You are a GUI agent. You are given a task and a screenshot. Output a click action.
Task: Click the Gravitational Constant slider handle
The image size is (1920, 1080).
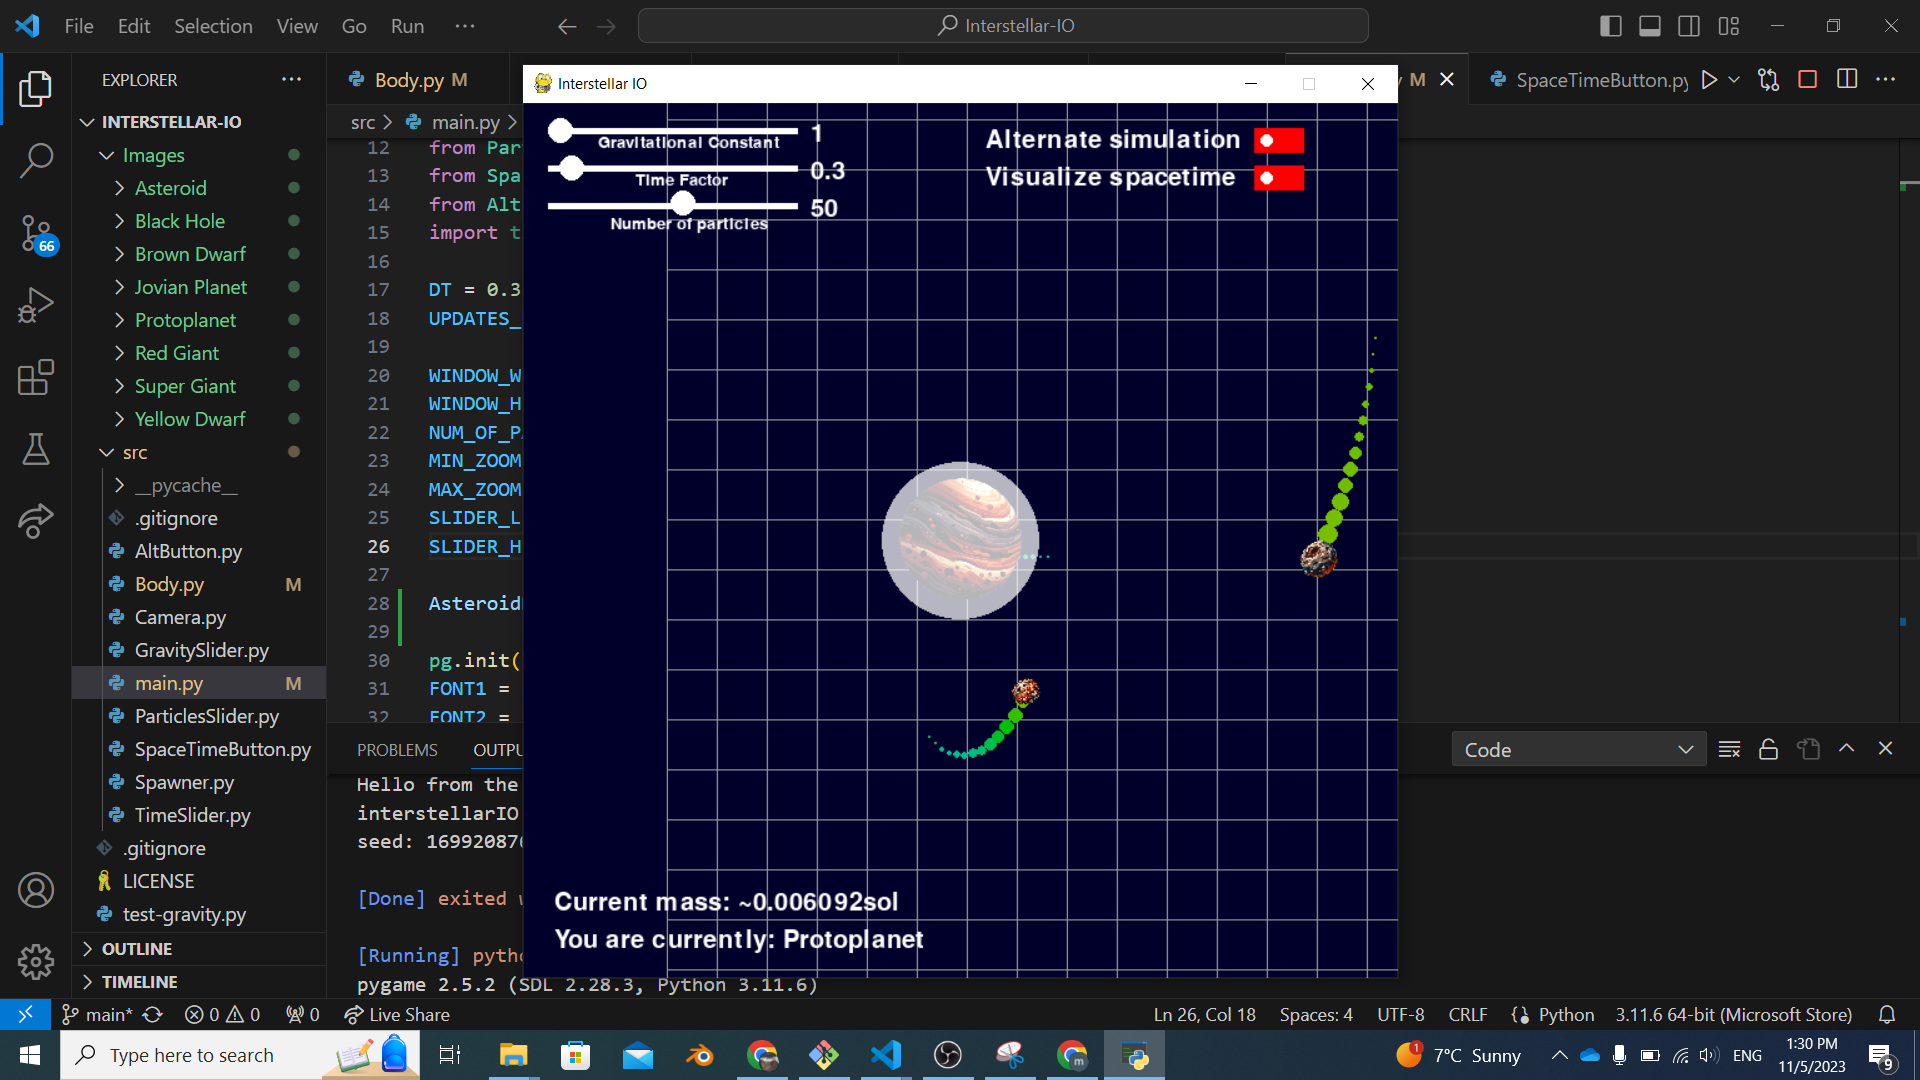(560, 130)
